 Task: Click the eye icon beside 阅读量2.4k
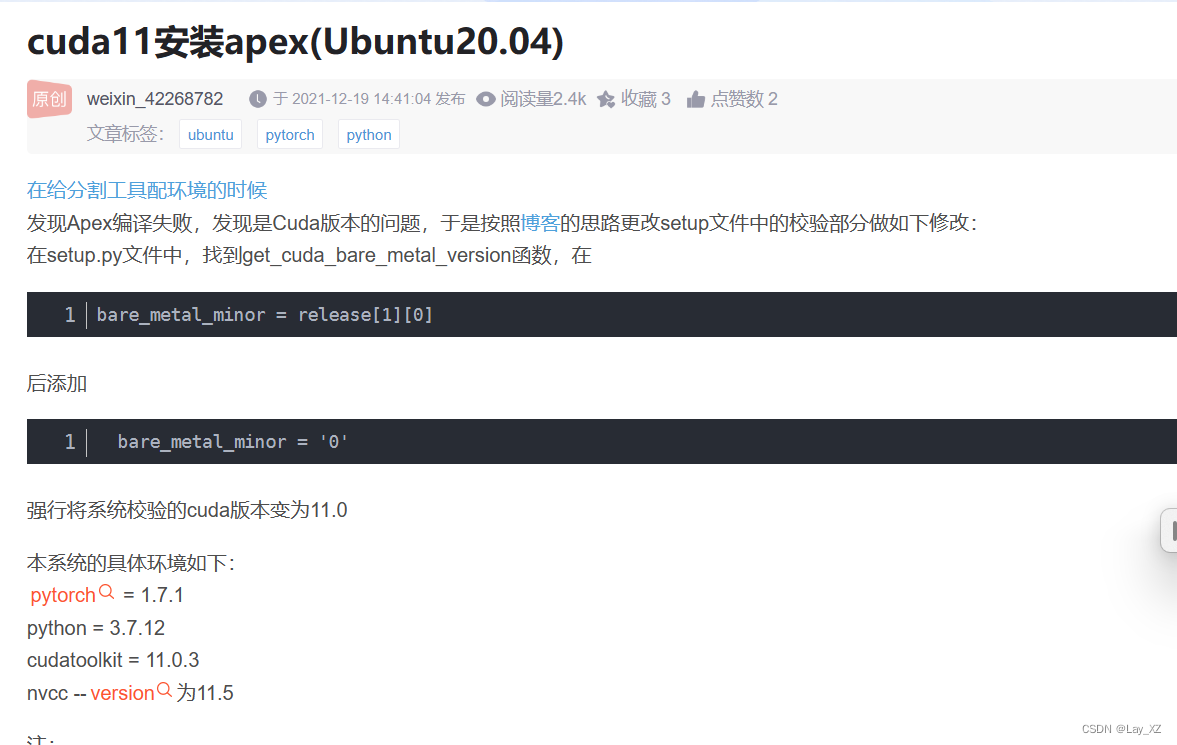coord(486,98)
